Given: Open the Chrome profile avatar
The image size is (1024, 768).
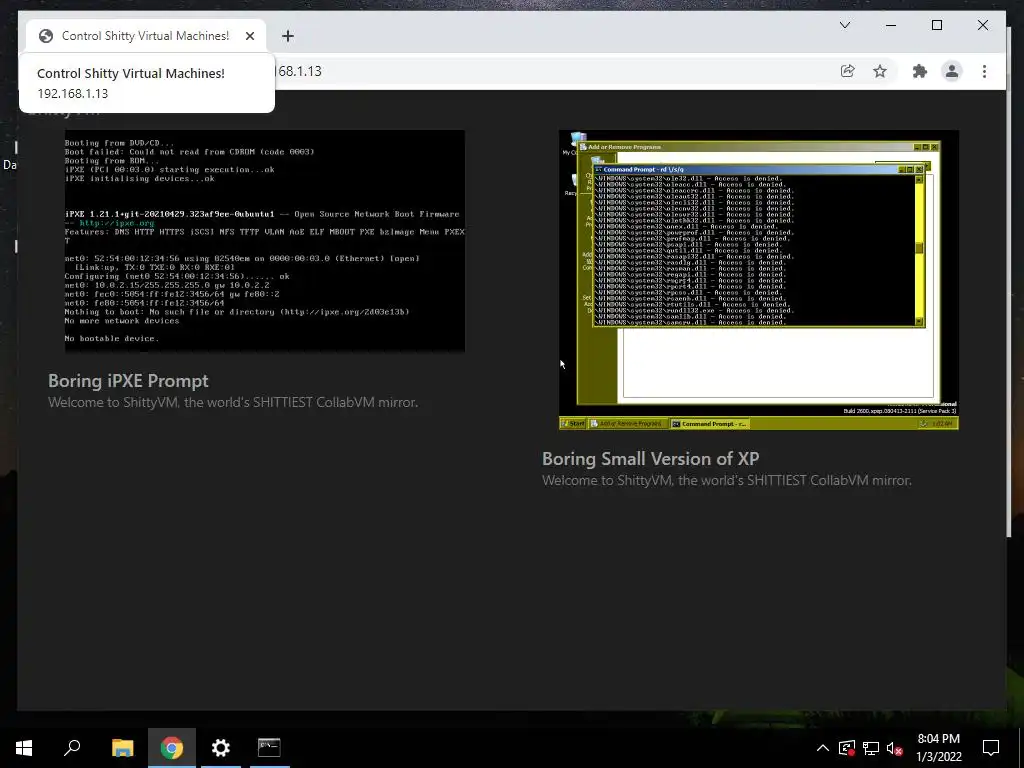Looking at the screenshot, I should (x=952, y=71).
